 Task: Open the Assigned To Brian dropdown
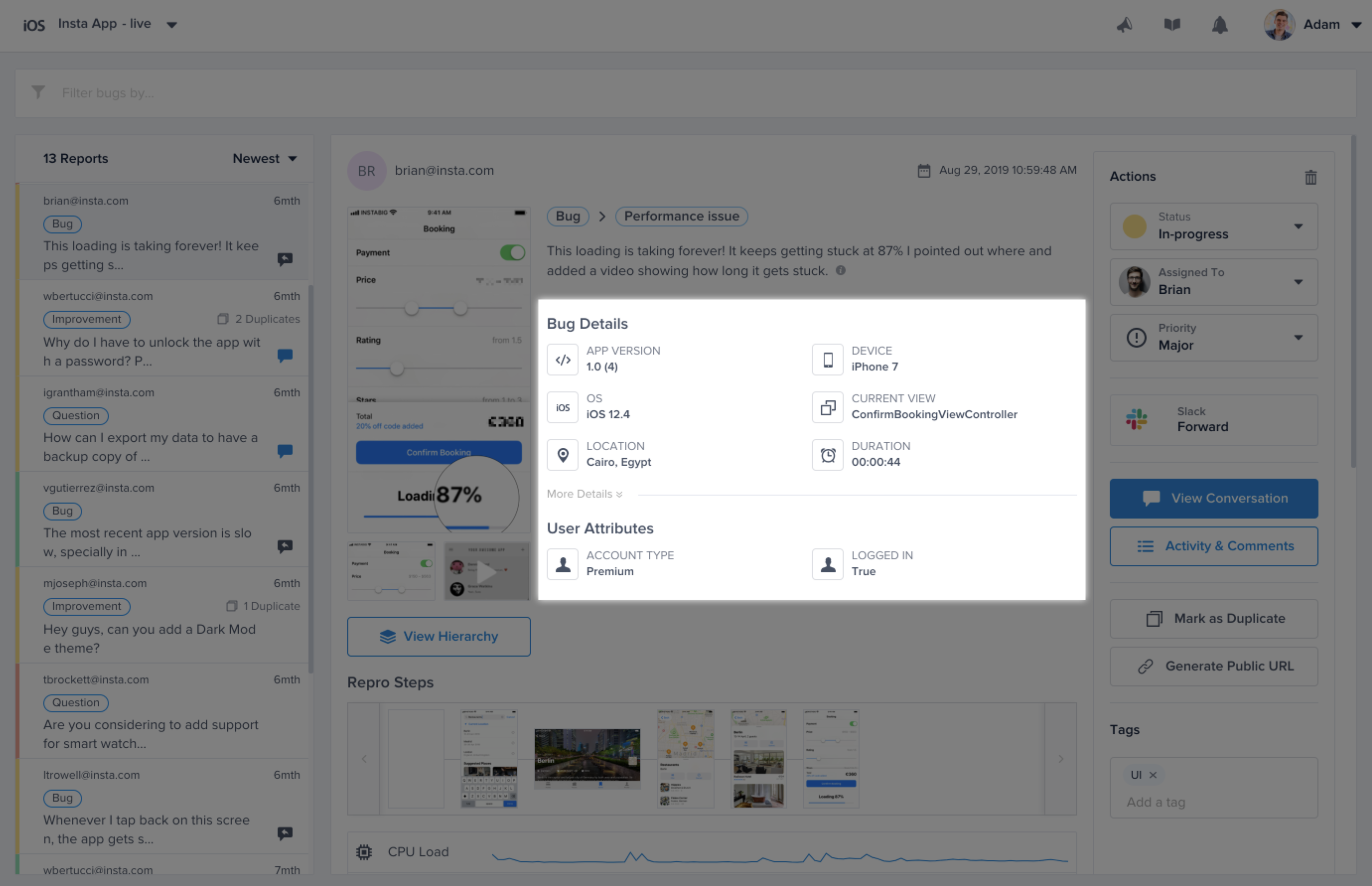[1213, 282]
